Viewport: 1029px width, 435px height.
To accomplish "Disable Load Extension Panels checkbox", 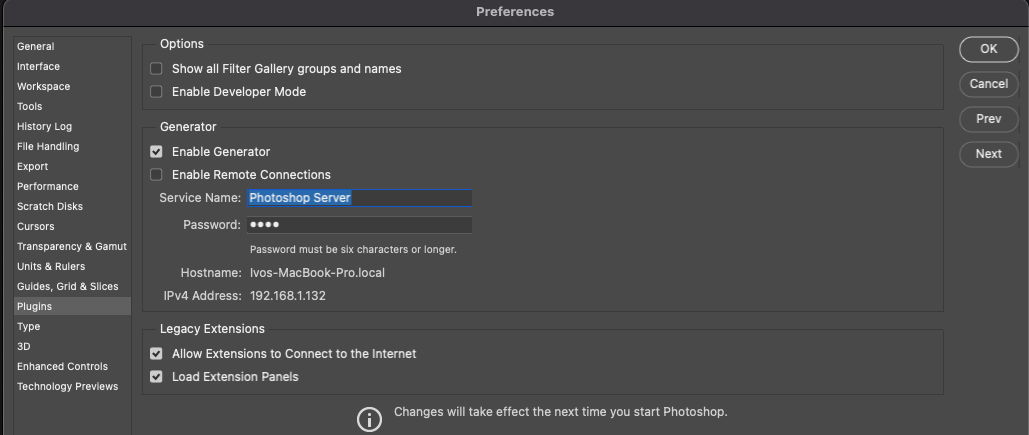I will (x=156, y=377).
